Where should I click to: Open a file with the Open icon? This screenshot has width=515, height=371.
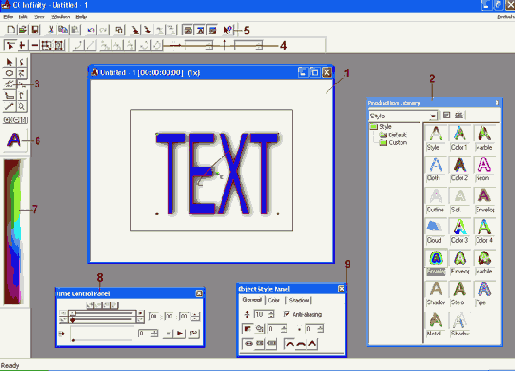(x=23, y=30)
